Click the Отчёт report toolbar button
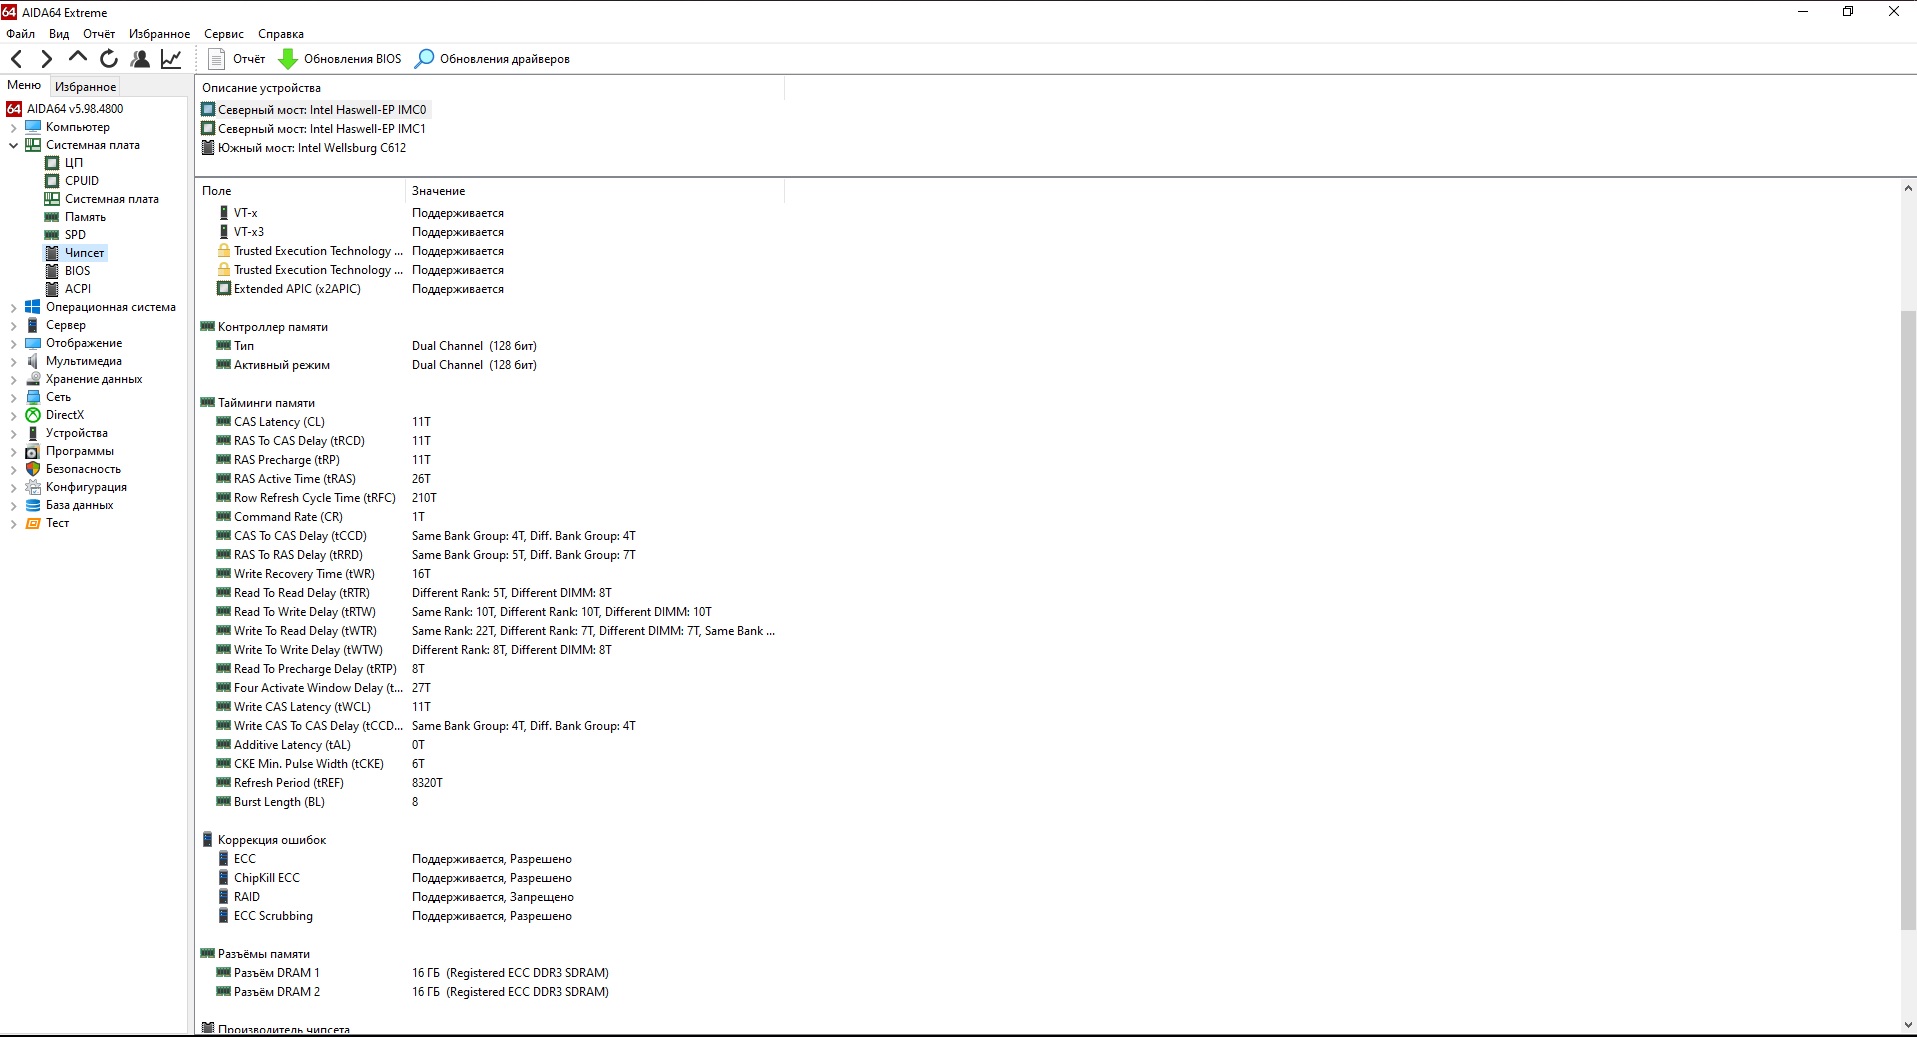This screenshot has height=1037, width=1917. [x=236, y=59]
